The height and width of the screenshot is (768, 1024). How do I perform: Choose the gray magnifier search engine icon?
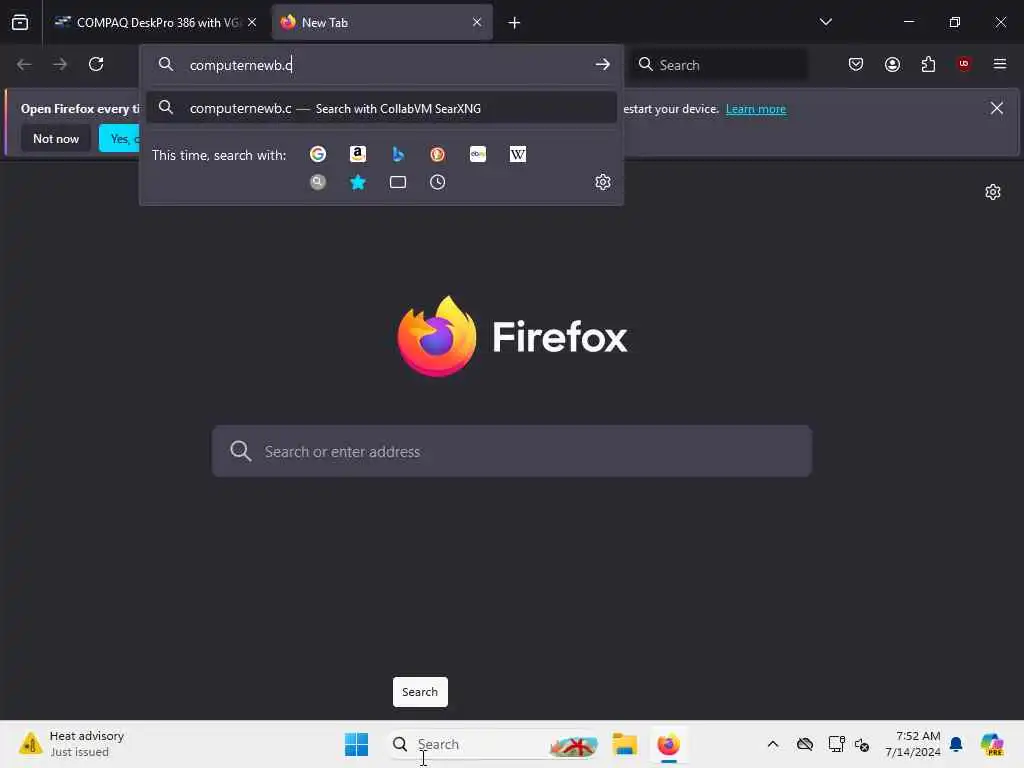[318, 182]
